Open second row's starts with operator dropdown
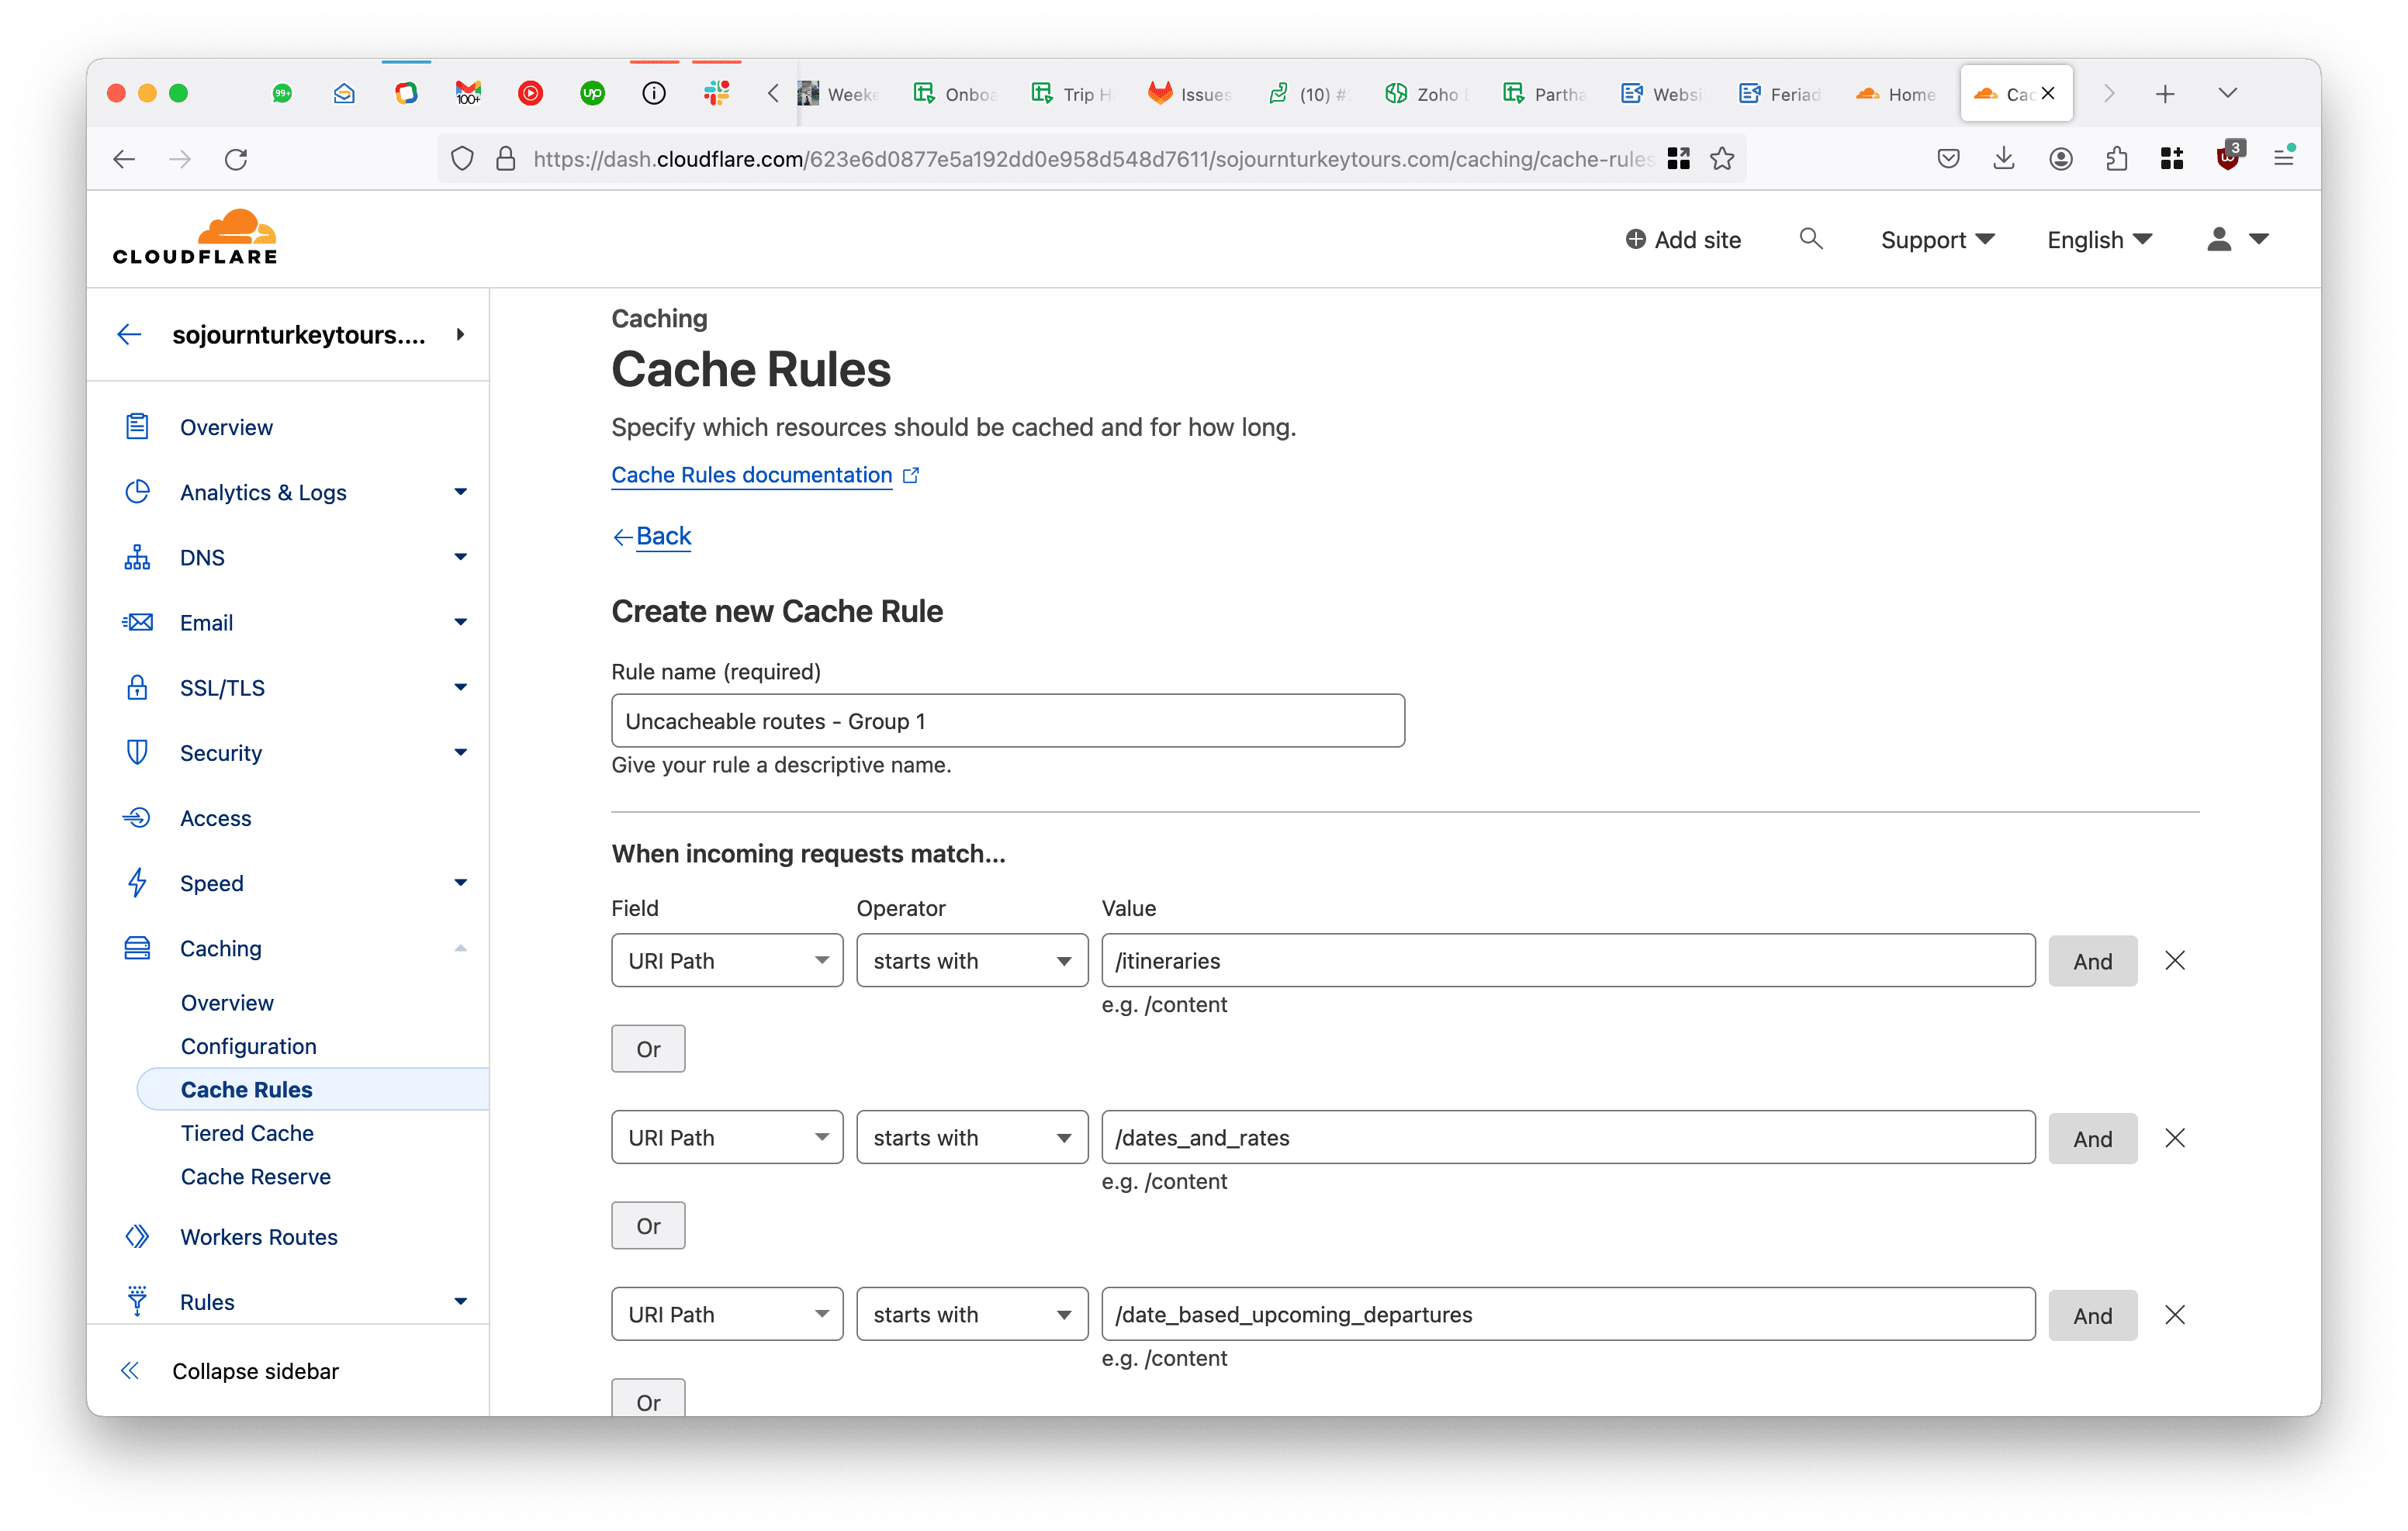 click(x=971, y=1138)
